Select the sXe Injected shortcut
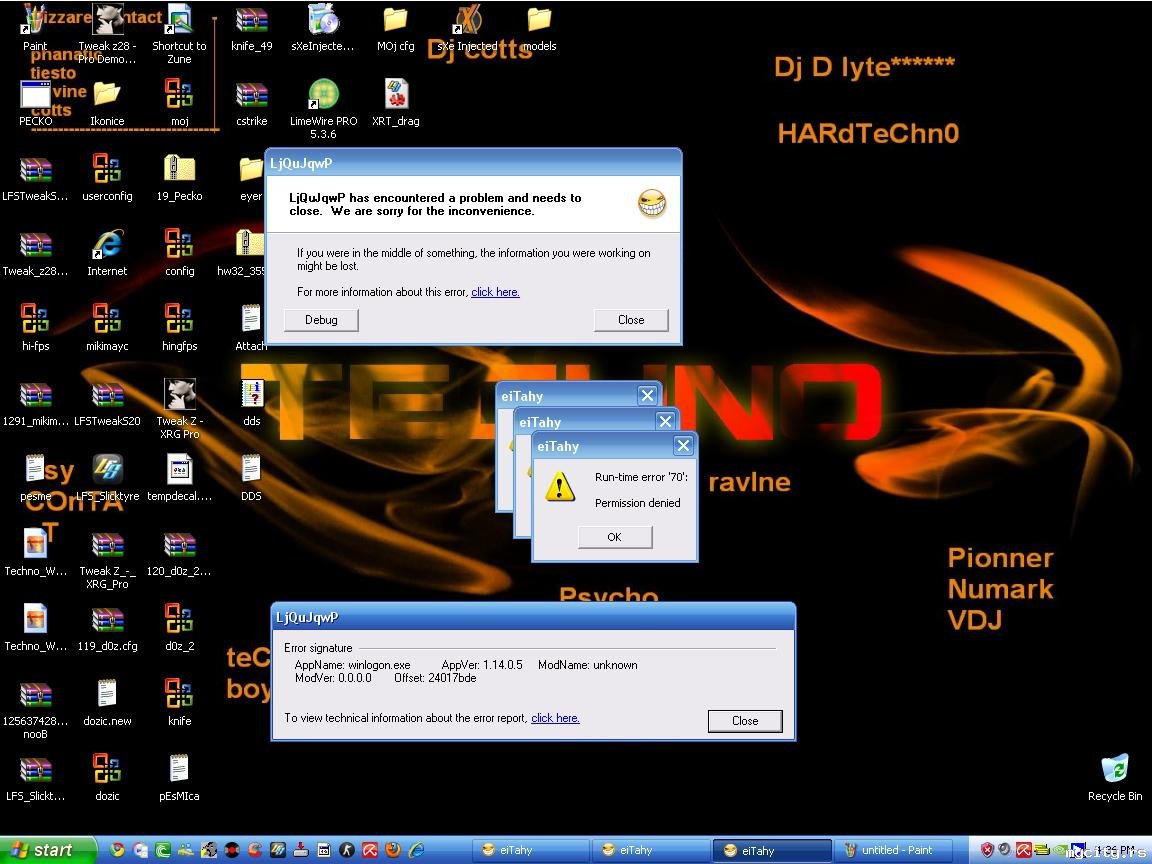Viewport: 1152px width, 864px height. click(467, 28)
